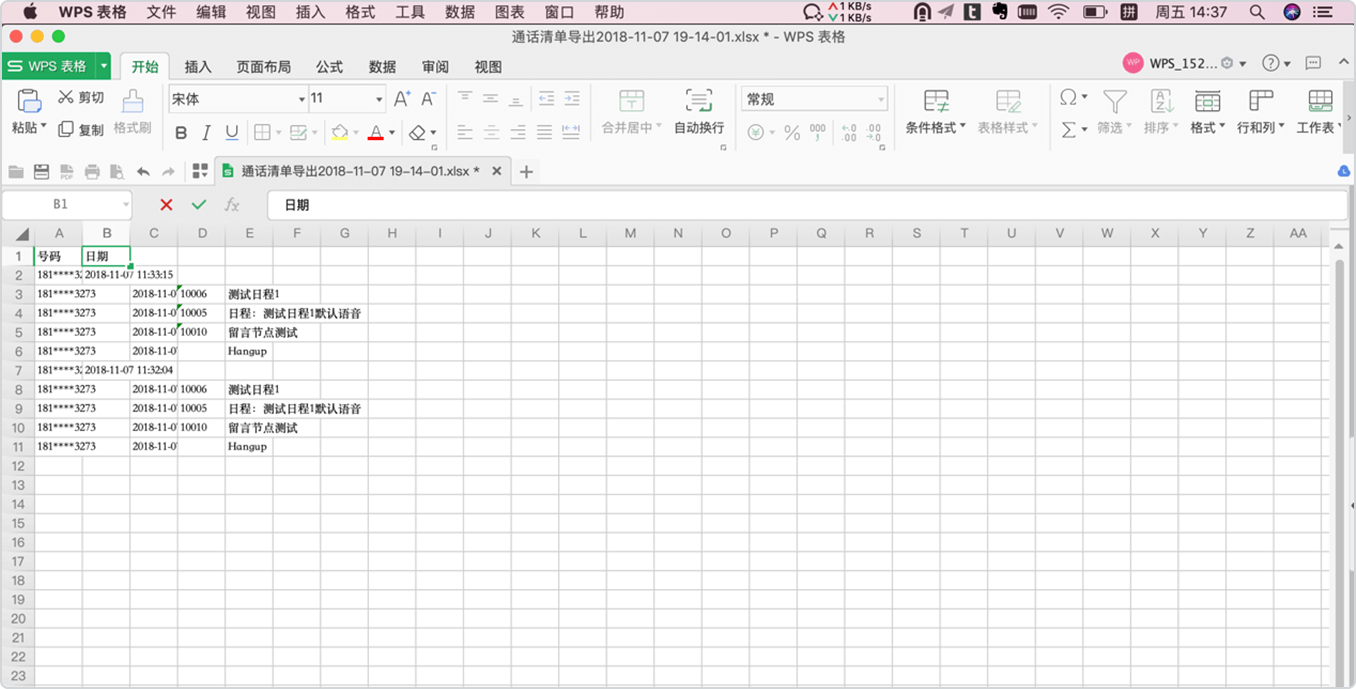Toggle bold formatting
1356x689 pixels.
(181, 133)
